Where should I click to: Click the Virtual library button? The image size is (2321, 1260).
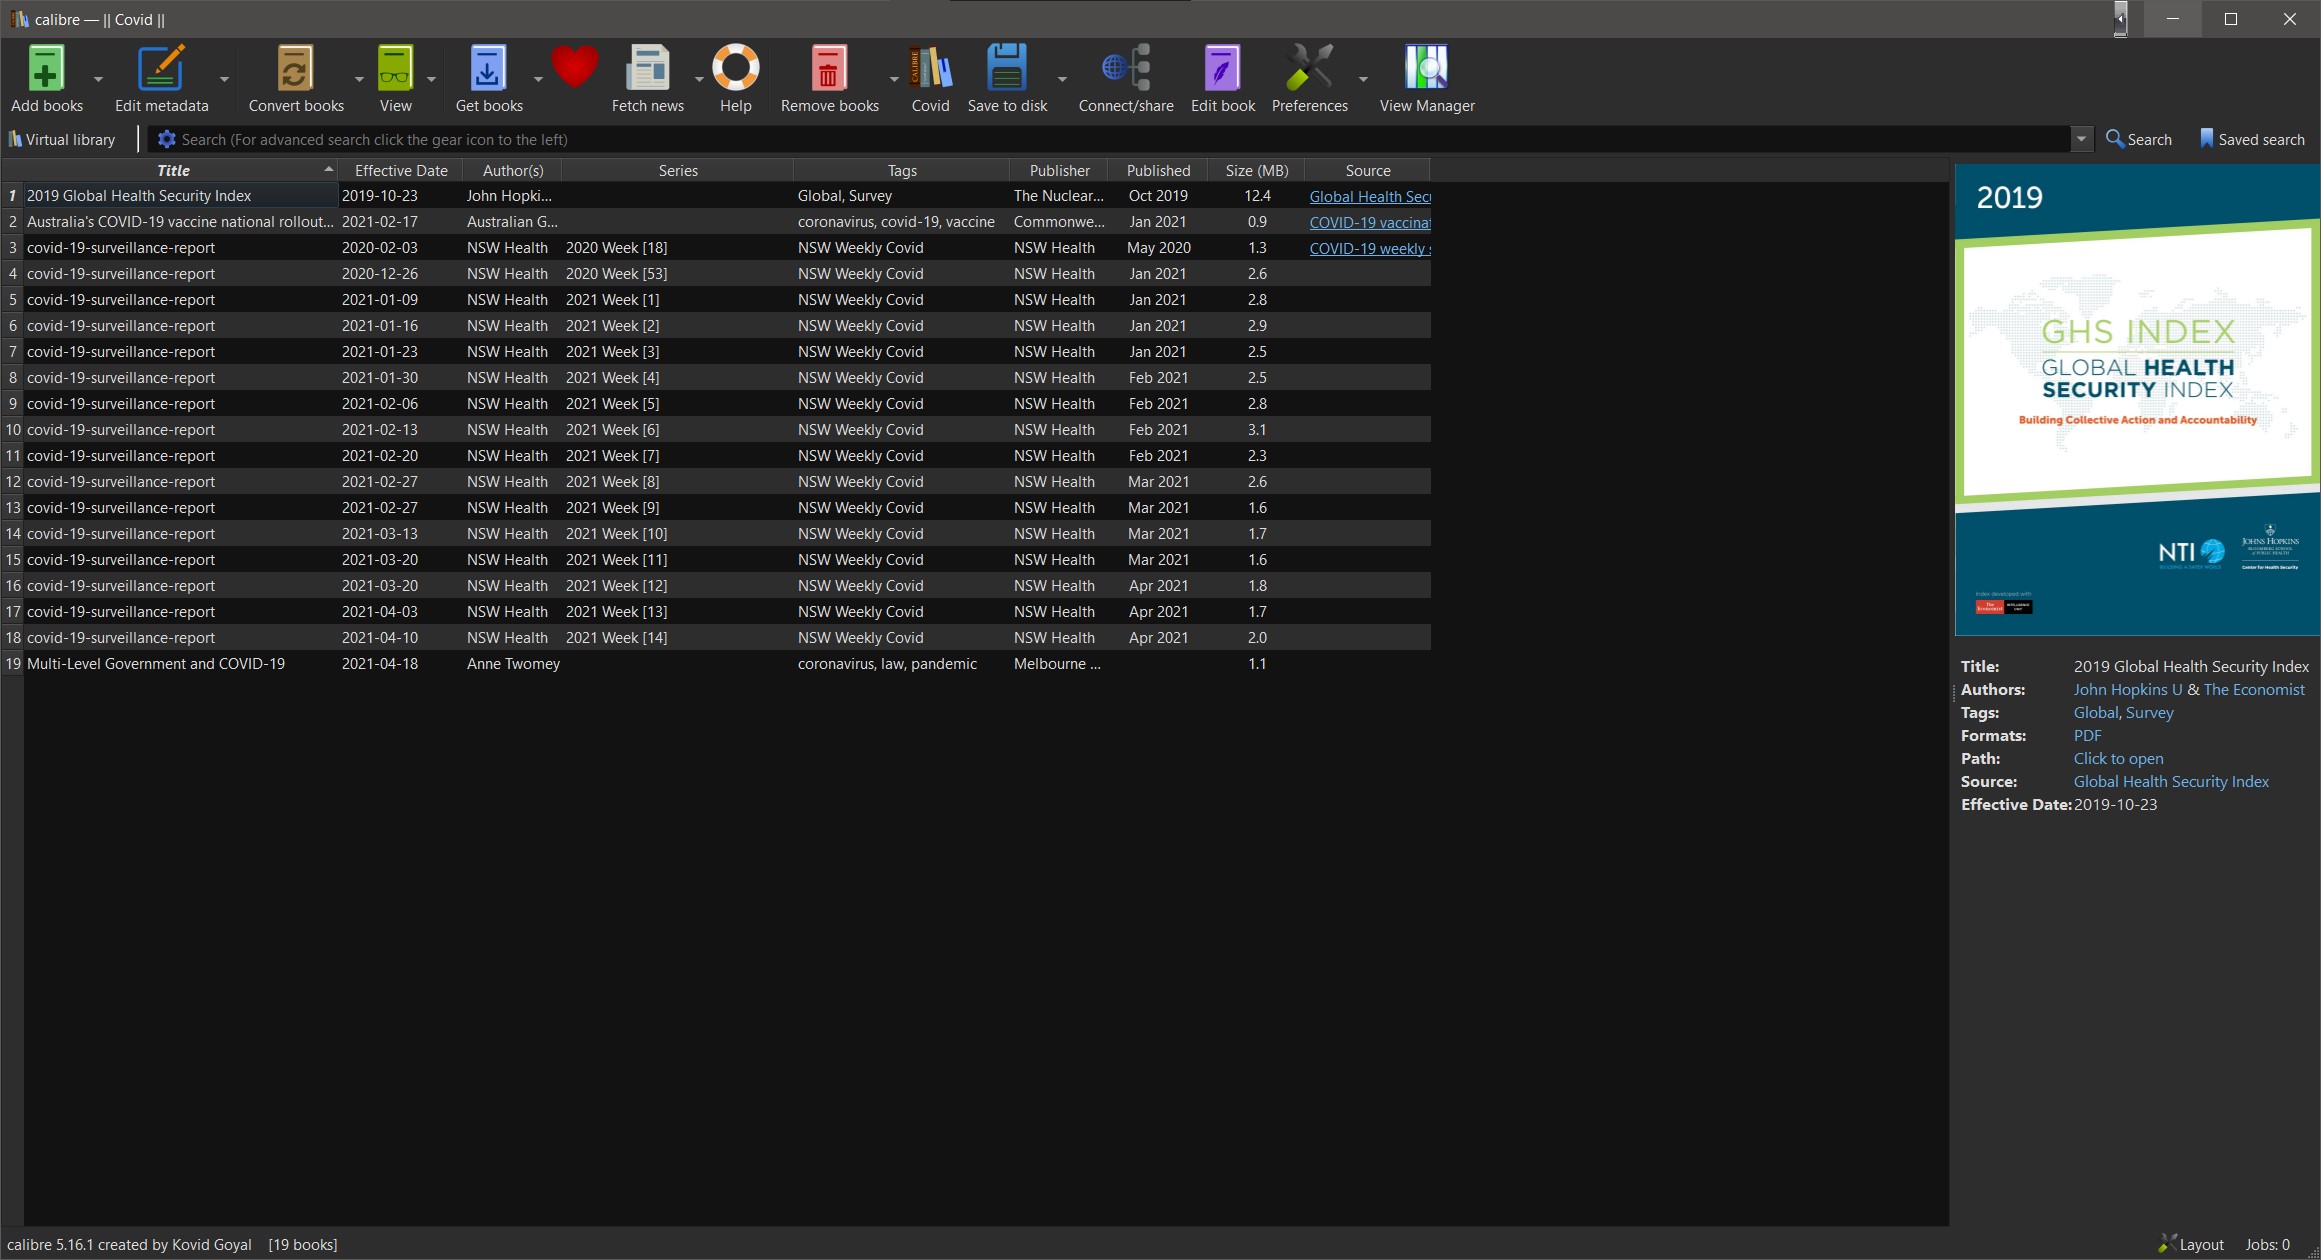pyautogui.click(x=62, y=139)
